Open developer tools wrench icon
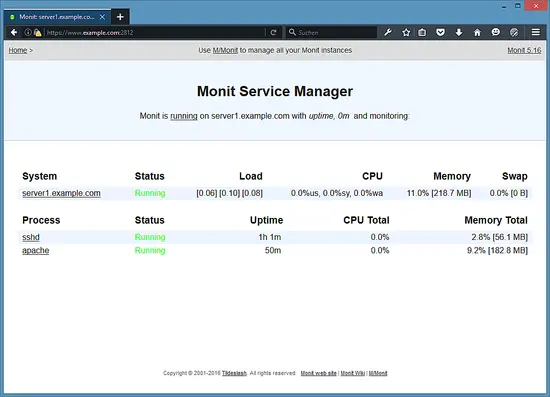The image size is (550, 397). (x=388, y=33)
